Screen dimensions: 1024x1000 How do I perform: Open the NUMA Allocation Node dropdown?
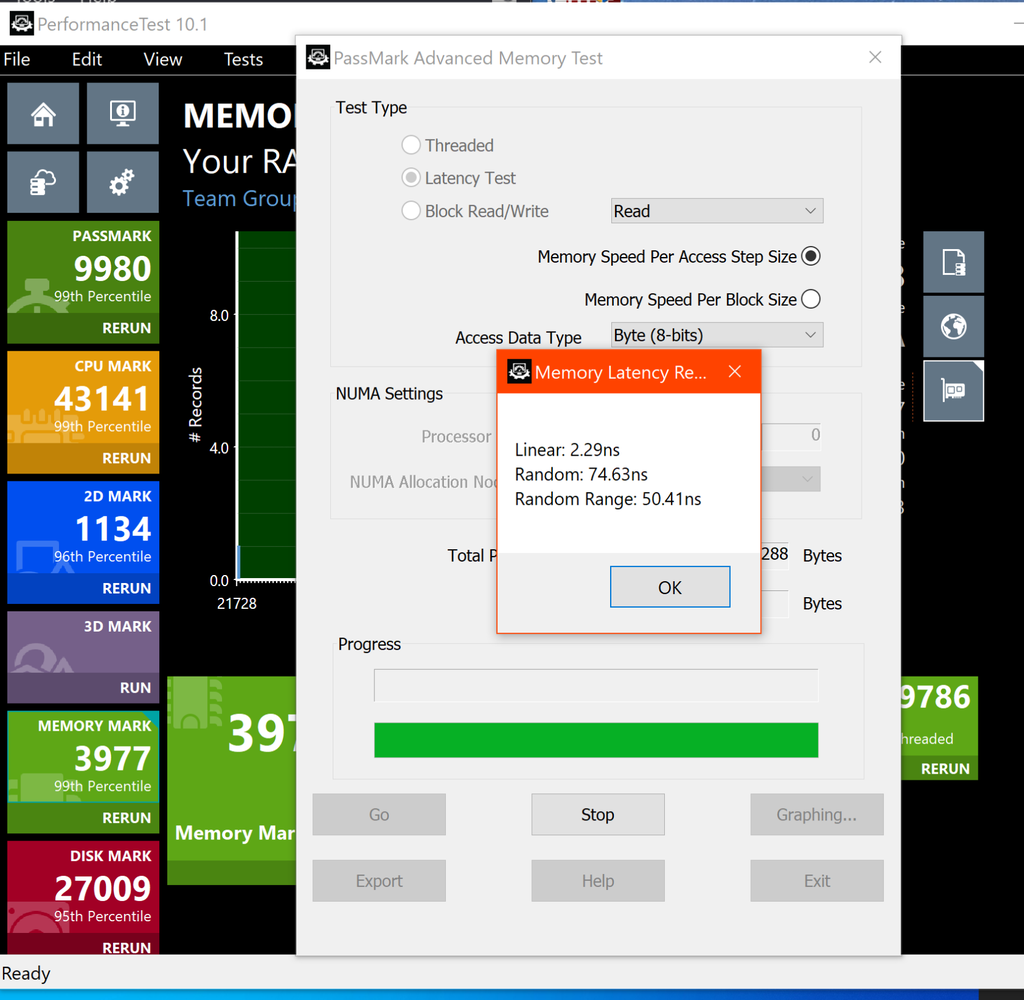(791, 479)
